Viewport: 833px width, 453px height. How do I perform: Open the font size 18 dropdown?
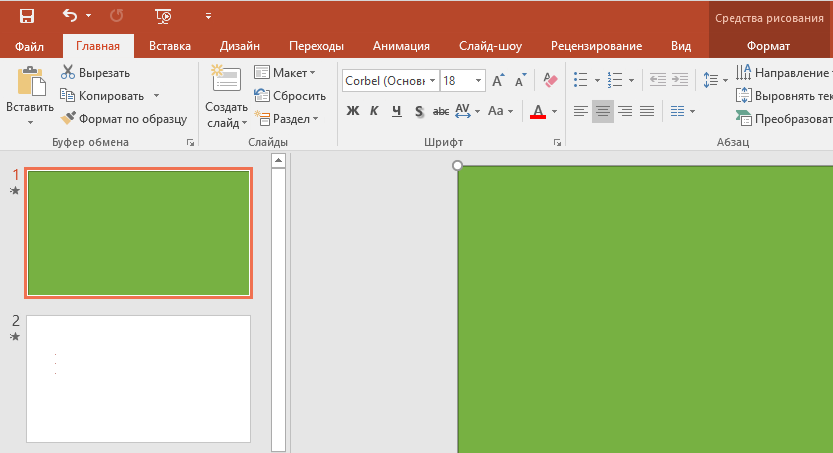click(479, 81)
